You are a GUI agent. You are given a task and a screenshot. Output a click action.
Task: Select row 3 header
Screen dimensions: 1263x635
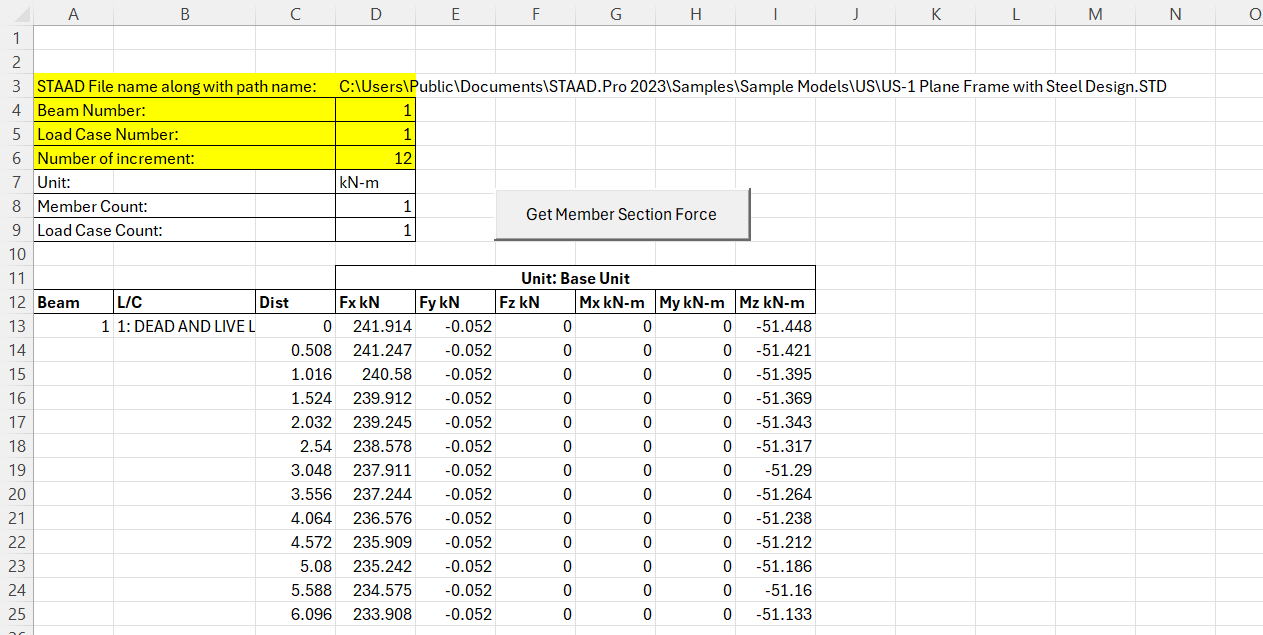tap(16, 86)
